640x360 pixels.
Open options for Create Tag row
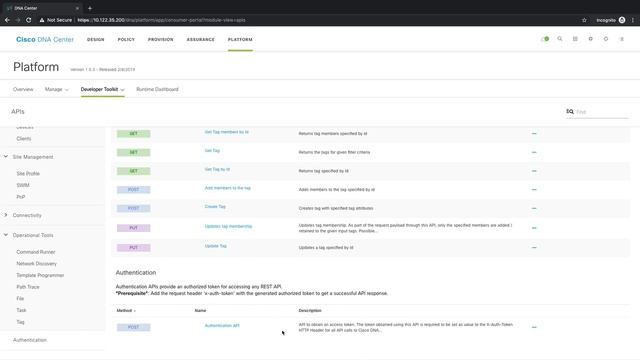tap(534, 208)
